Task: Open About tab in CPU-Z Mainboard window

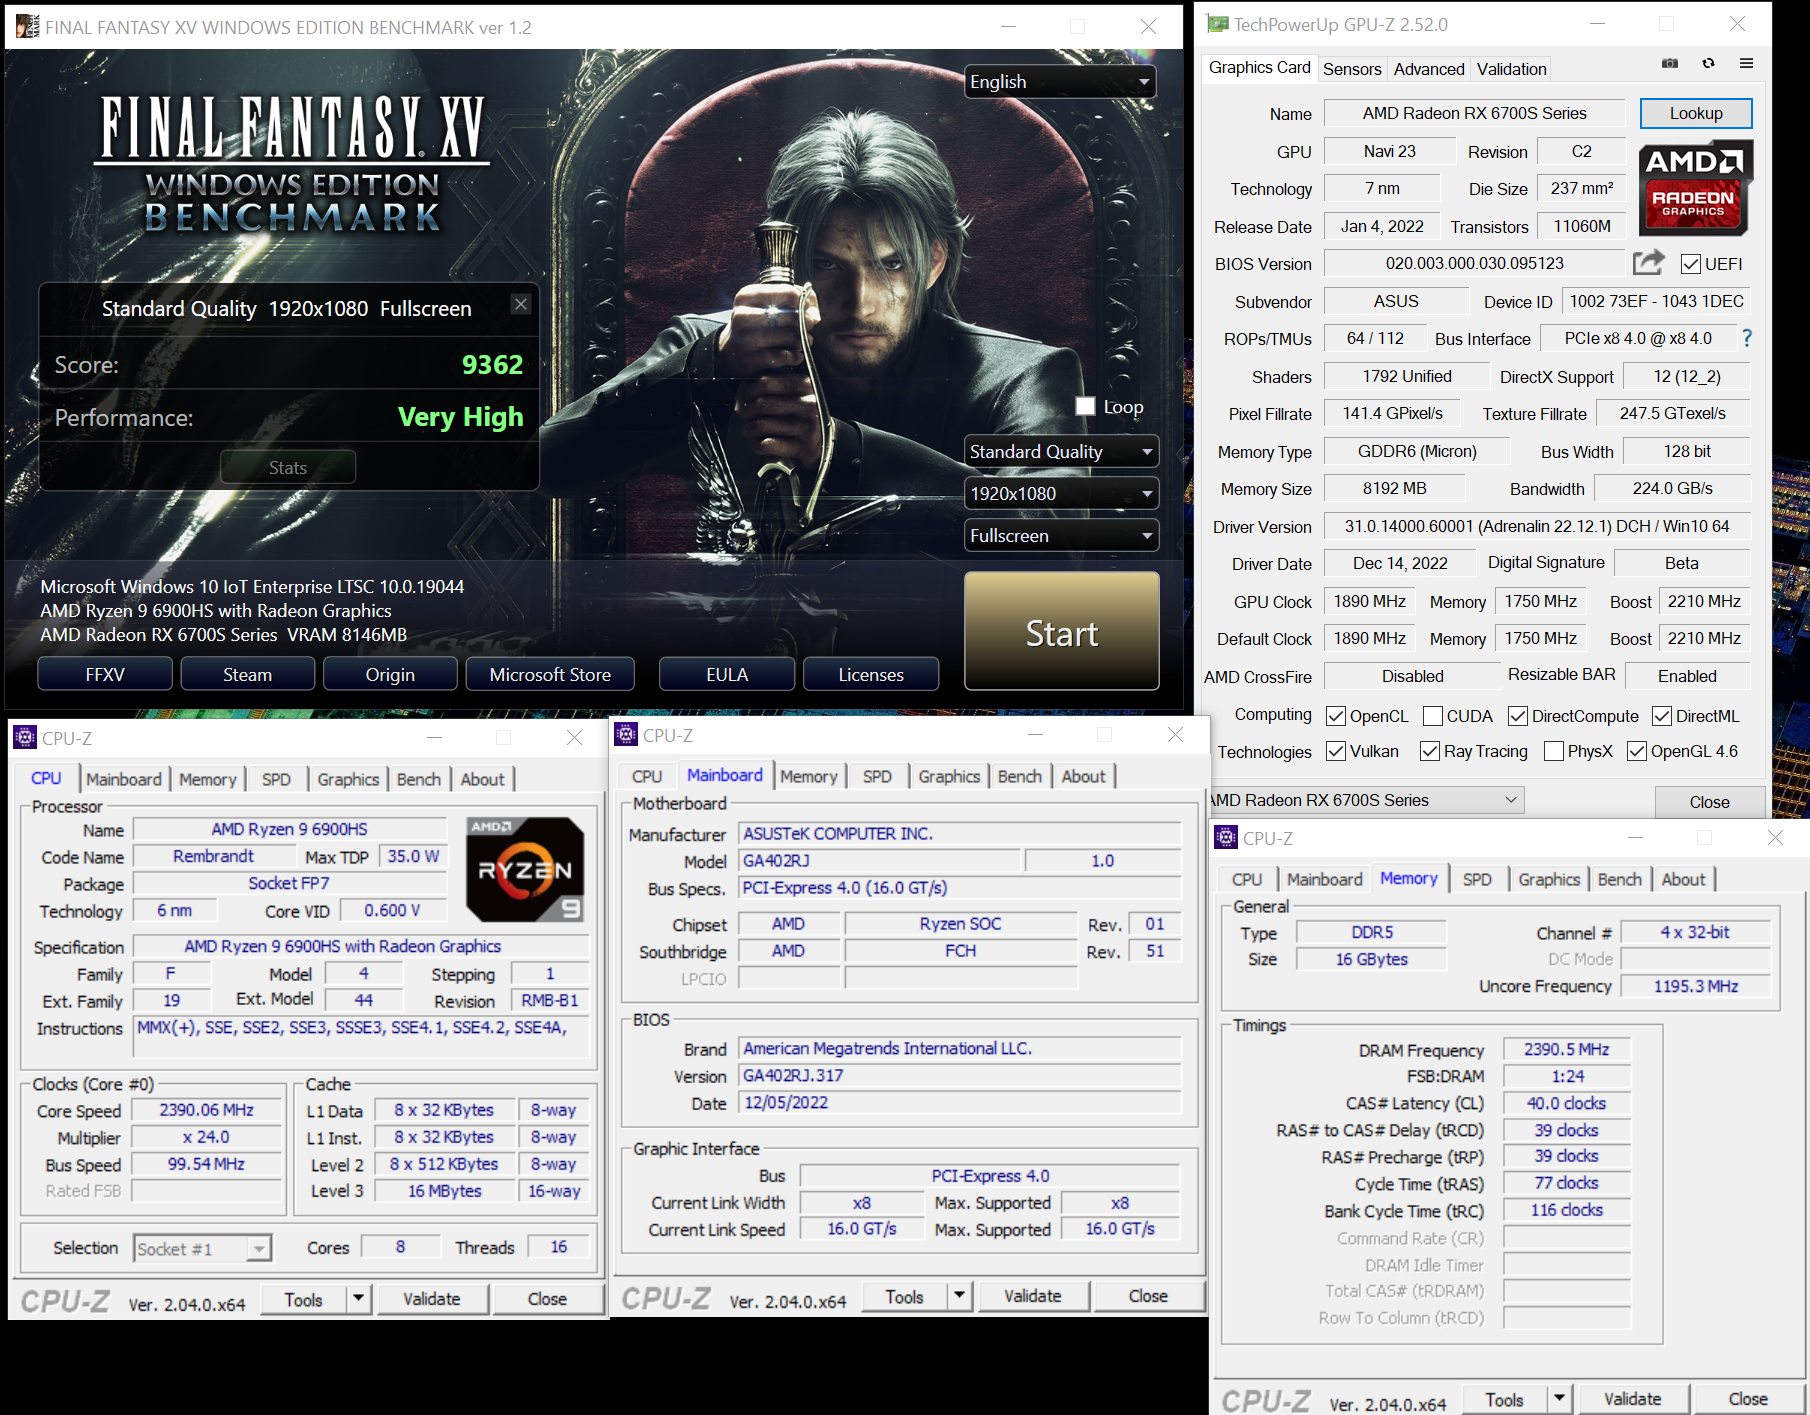Action: coord(1083,776)
